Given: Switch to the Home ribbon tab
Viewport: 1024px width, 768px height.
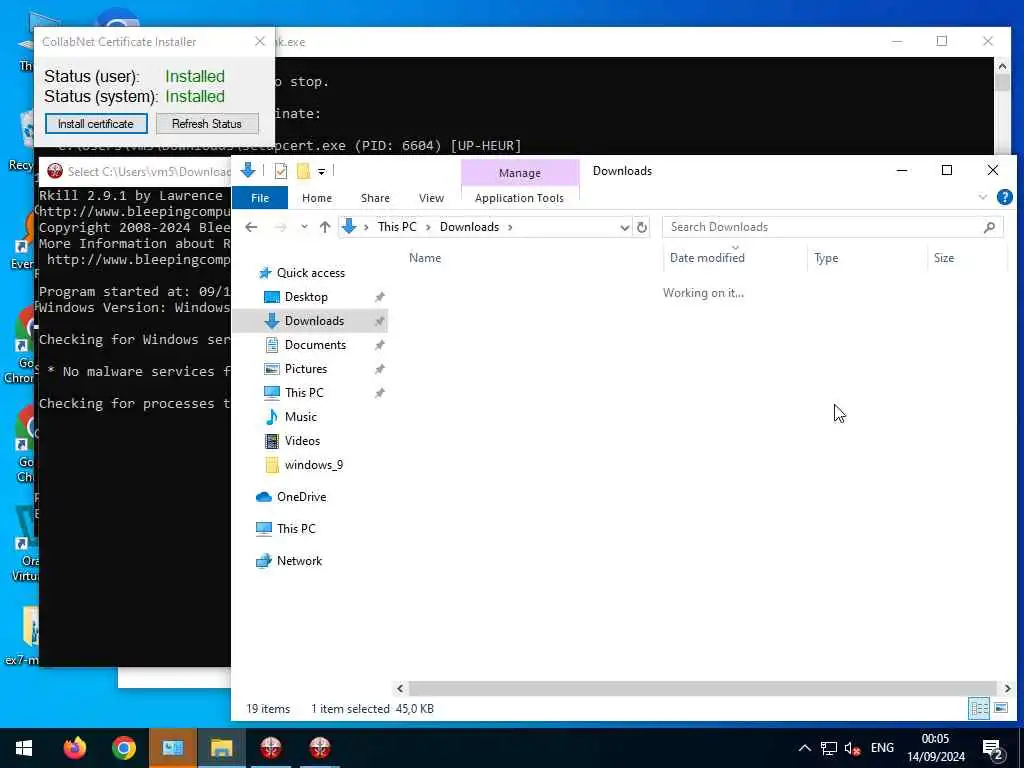Looking at the screenshot, I should pos(317,198).
